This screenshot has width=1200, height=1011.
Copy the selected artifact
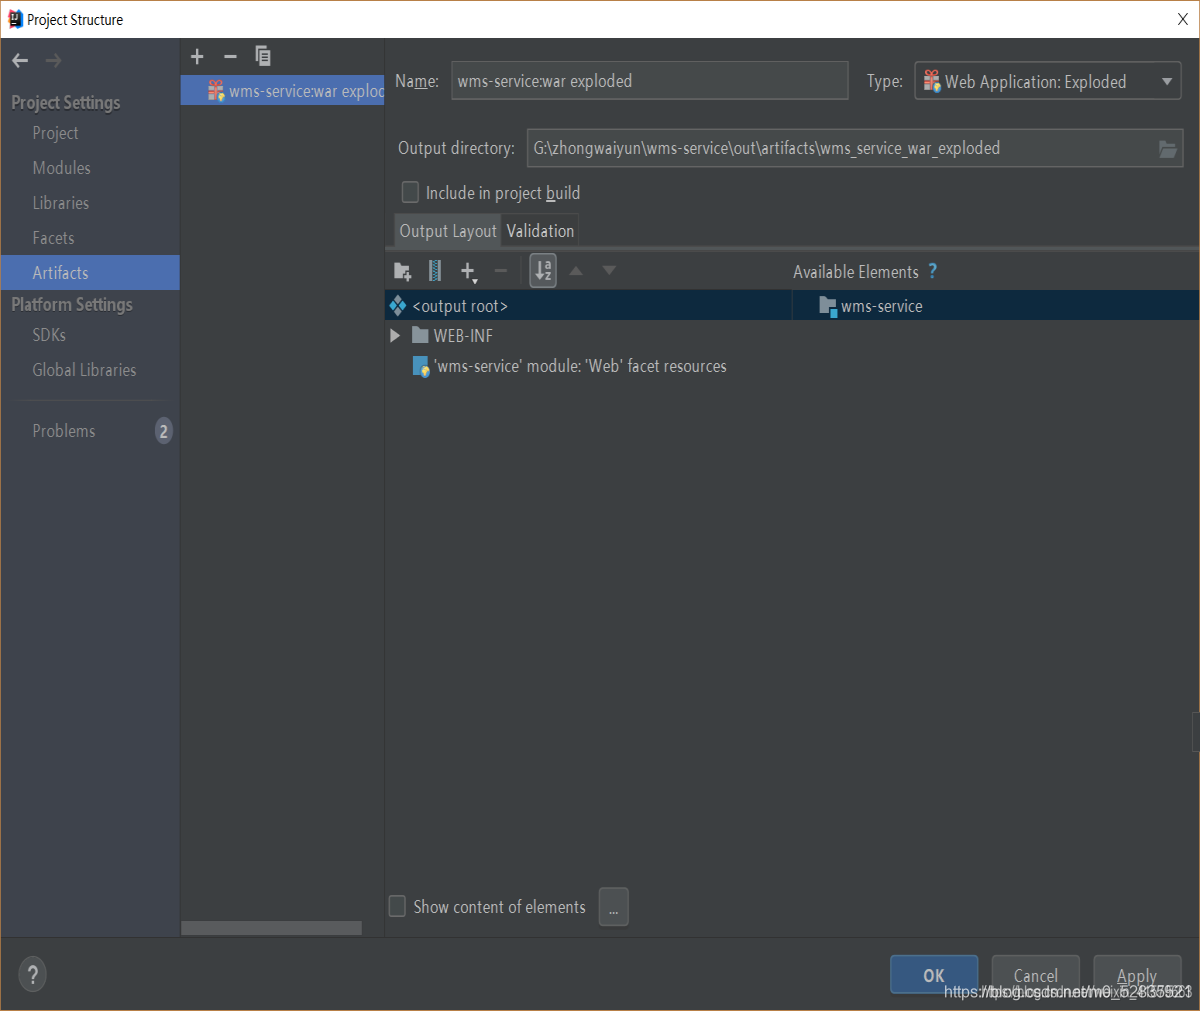(263, 56)
